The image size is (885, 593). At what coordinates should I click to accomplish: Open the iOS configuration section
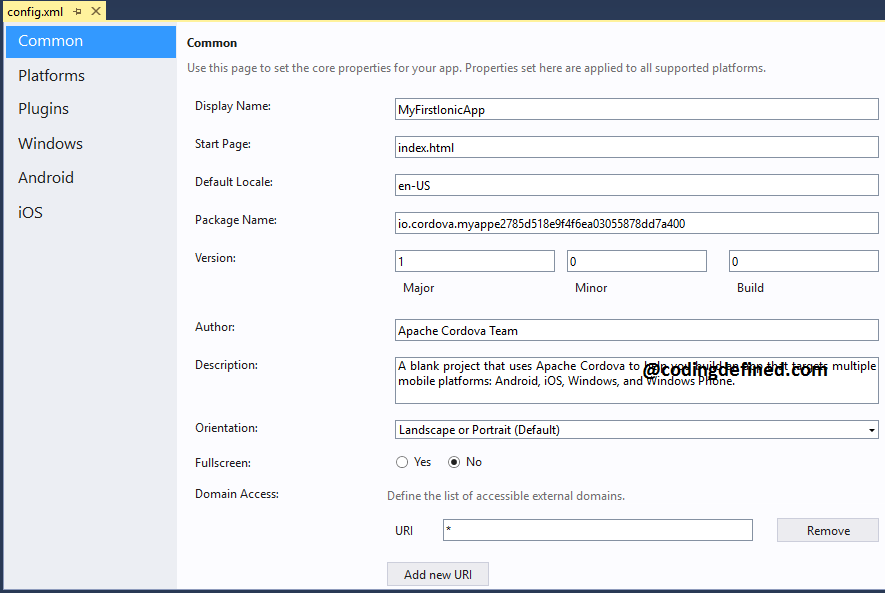click(30, 212)
